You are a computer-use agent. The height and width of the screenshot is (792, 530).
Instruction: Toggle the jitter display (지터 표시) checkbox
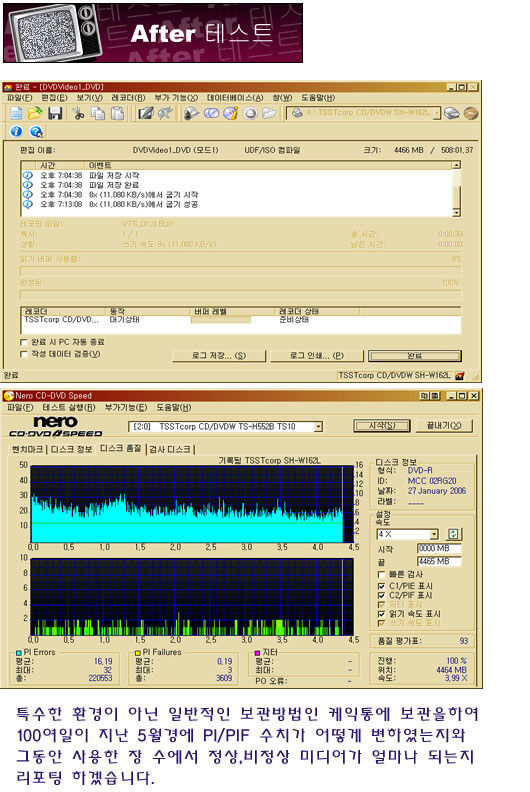tap(381, 604)
